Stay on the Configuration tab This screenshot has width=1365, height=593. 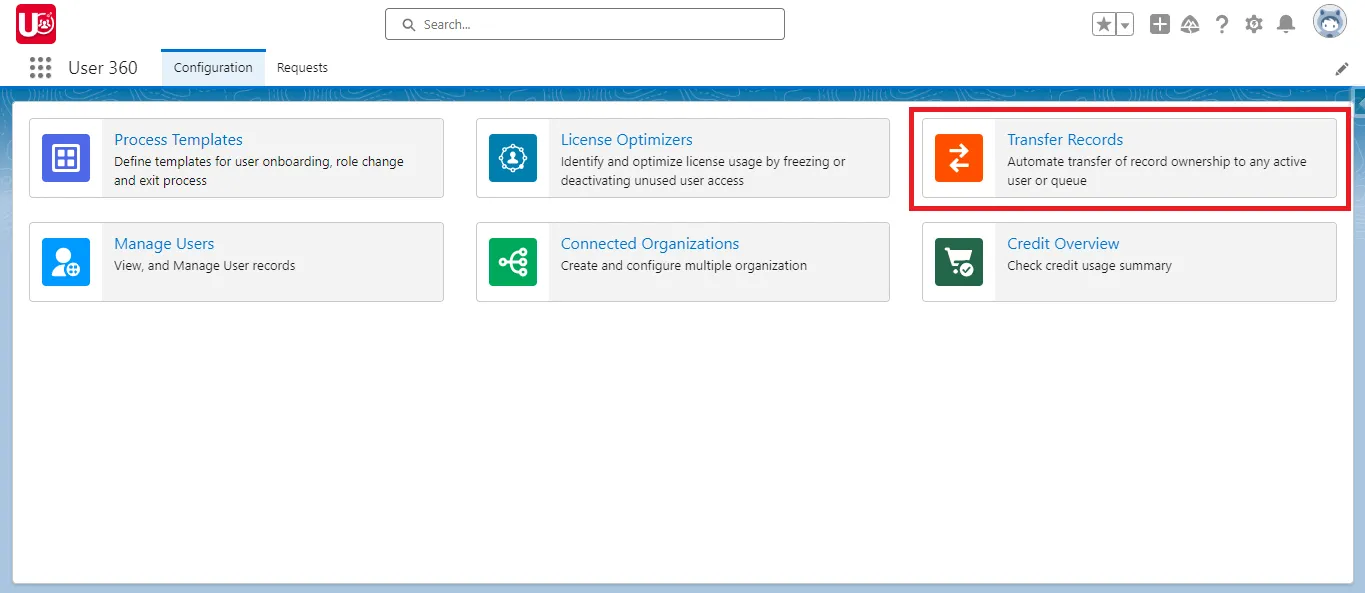point(212,67)
